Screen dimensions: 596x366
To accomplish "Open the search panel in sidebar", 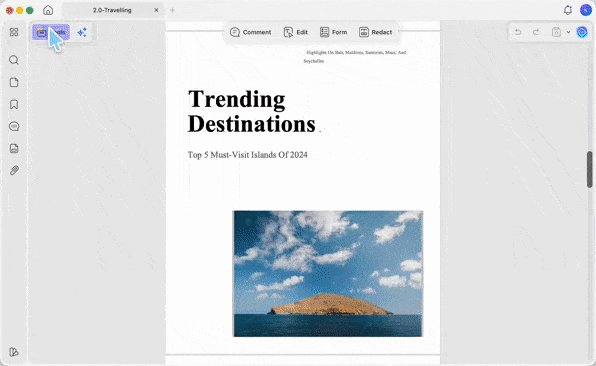I will coord(14,60).
